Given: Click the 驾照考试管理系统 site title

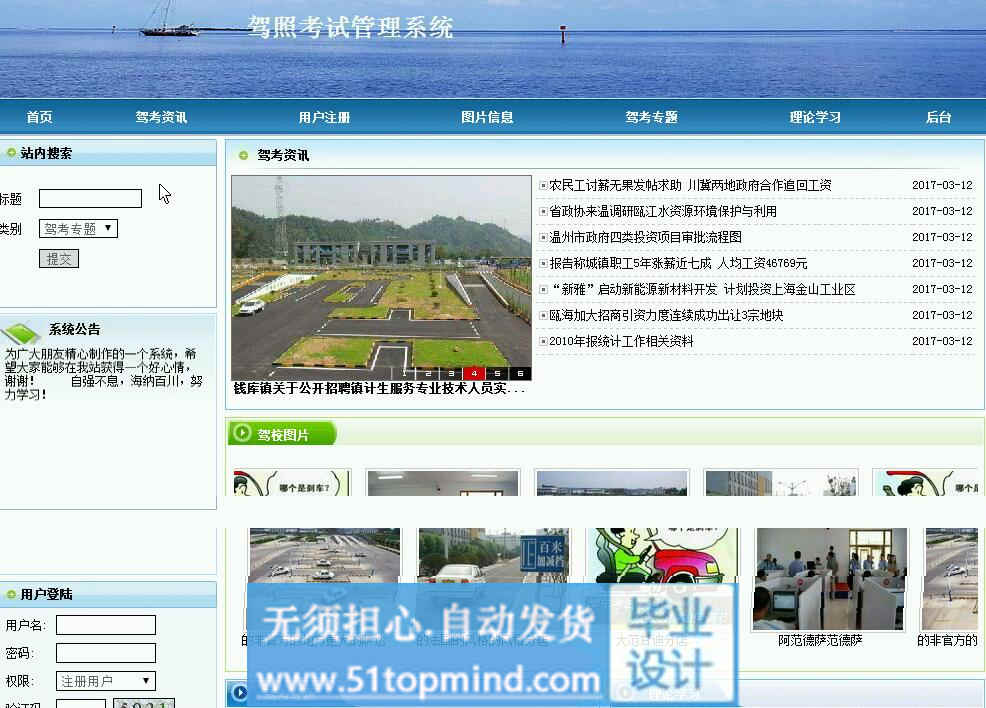Looking at the screenshot, I should tap(350, 28).
